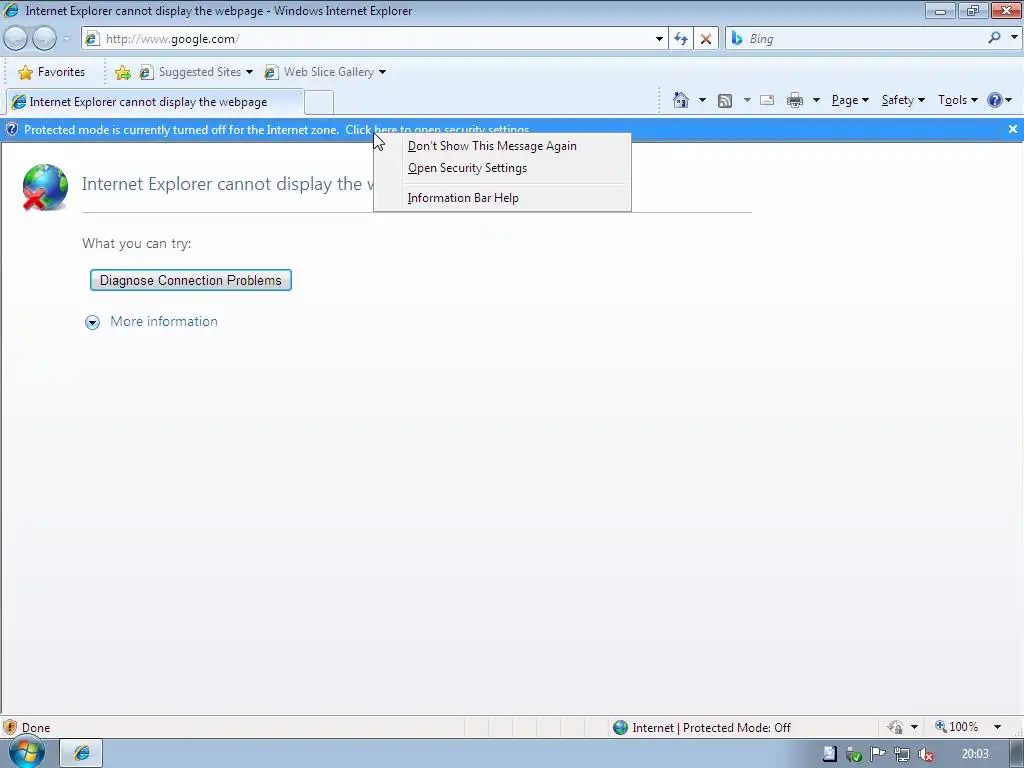This screenshot has width=1024, height=768.
Task: Click the globe error icon on page
Action: click(x=44, y=187)
